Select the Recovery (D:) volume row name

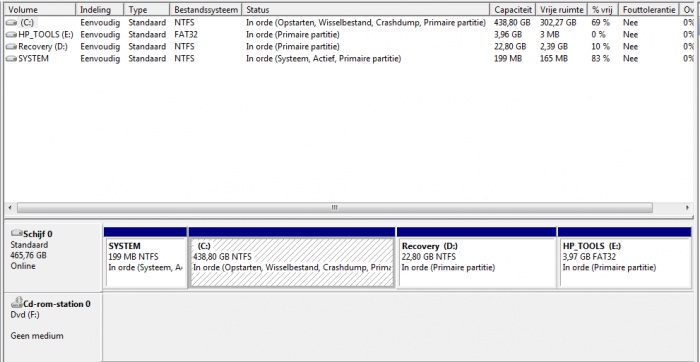[43, 46]
